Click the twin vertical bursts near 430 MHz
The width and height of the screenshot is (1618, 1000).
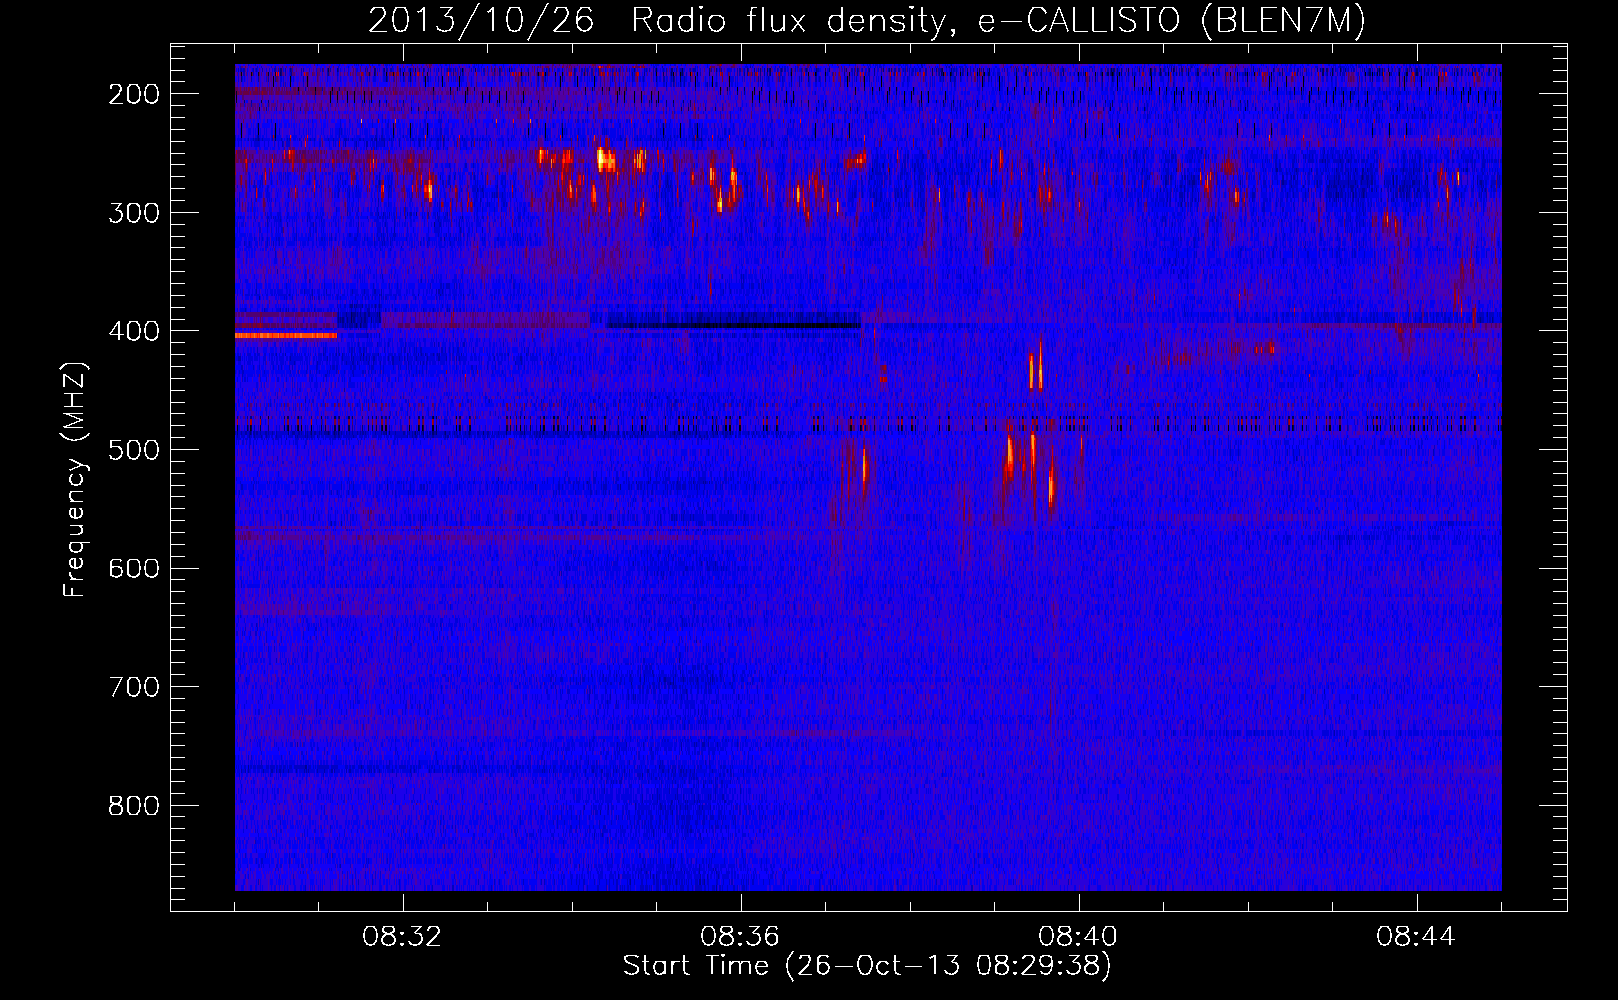coord(1036,366)
